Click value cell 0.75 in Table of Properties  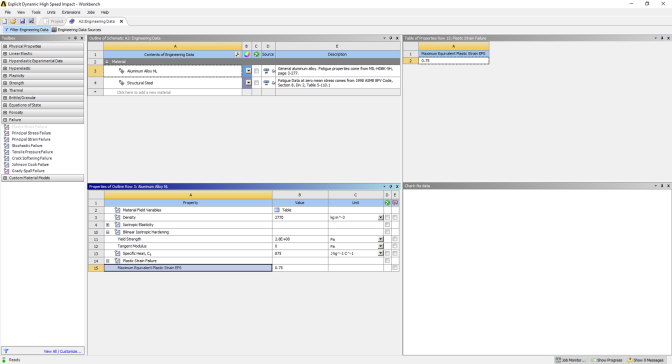453,60
